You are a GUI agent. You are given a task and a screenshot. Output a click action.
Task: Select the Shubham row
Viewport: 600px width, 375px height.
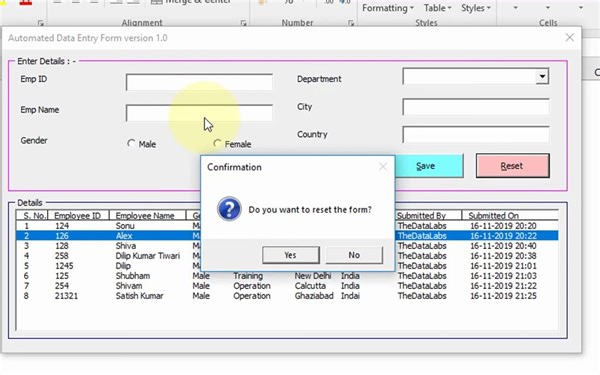click(x=287, y=276)
